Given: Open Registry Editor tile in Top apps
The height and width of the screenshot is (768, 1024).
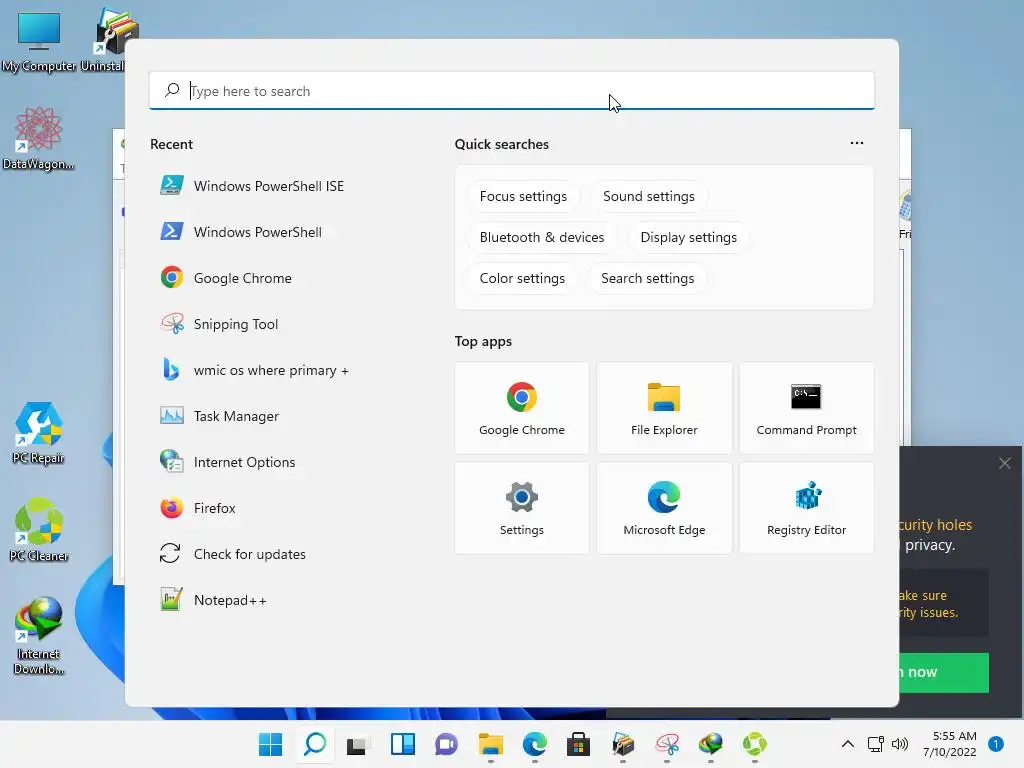Looking at the screenshot, I should (807, 508).
